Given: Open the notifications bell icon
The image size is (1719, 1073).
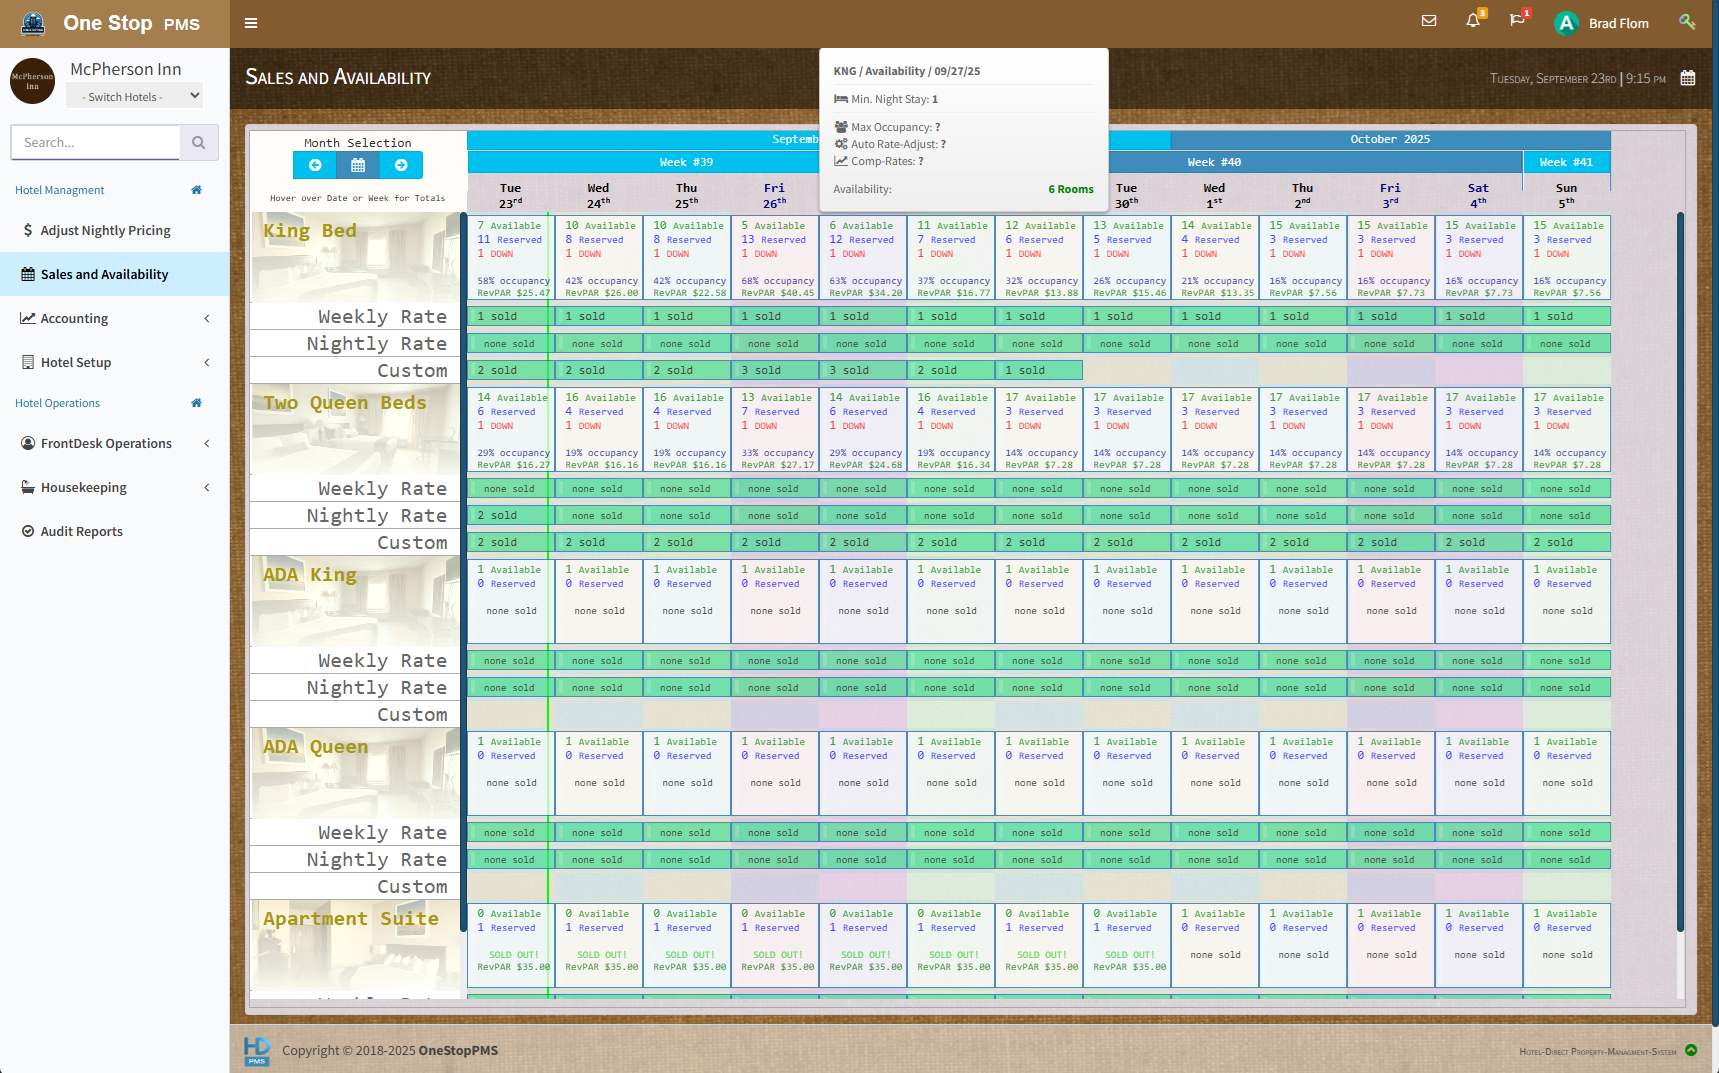Looking at the screenshot, I should pyautogui.click(x=1473, y=21).
